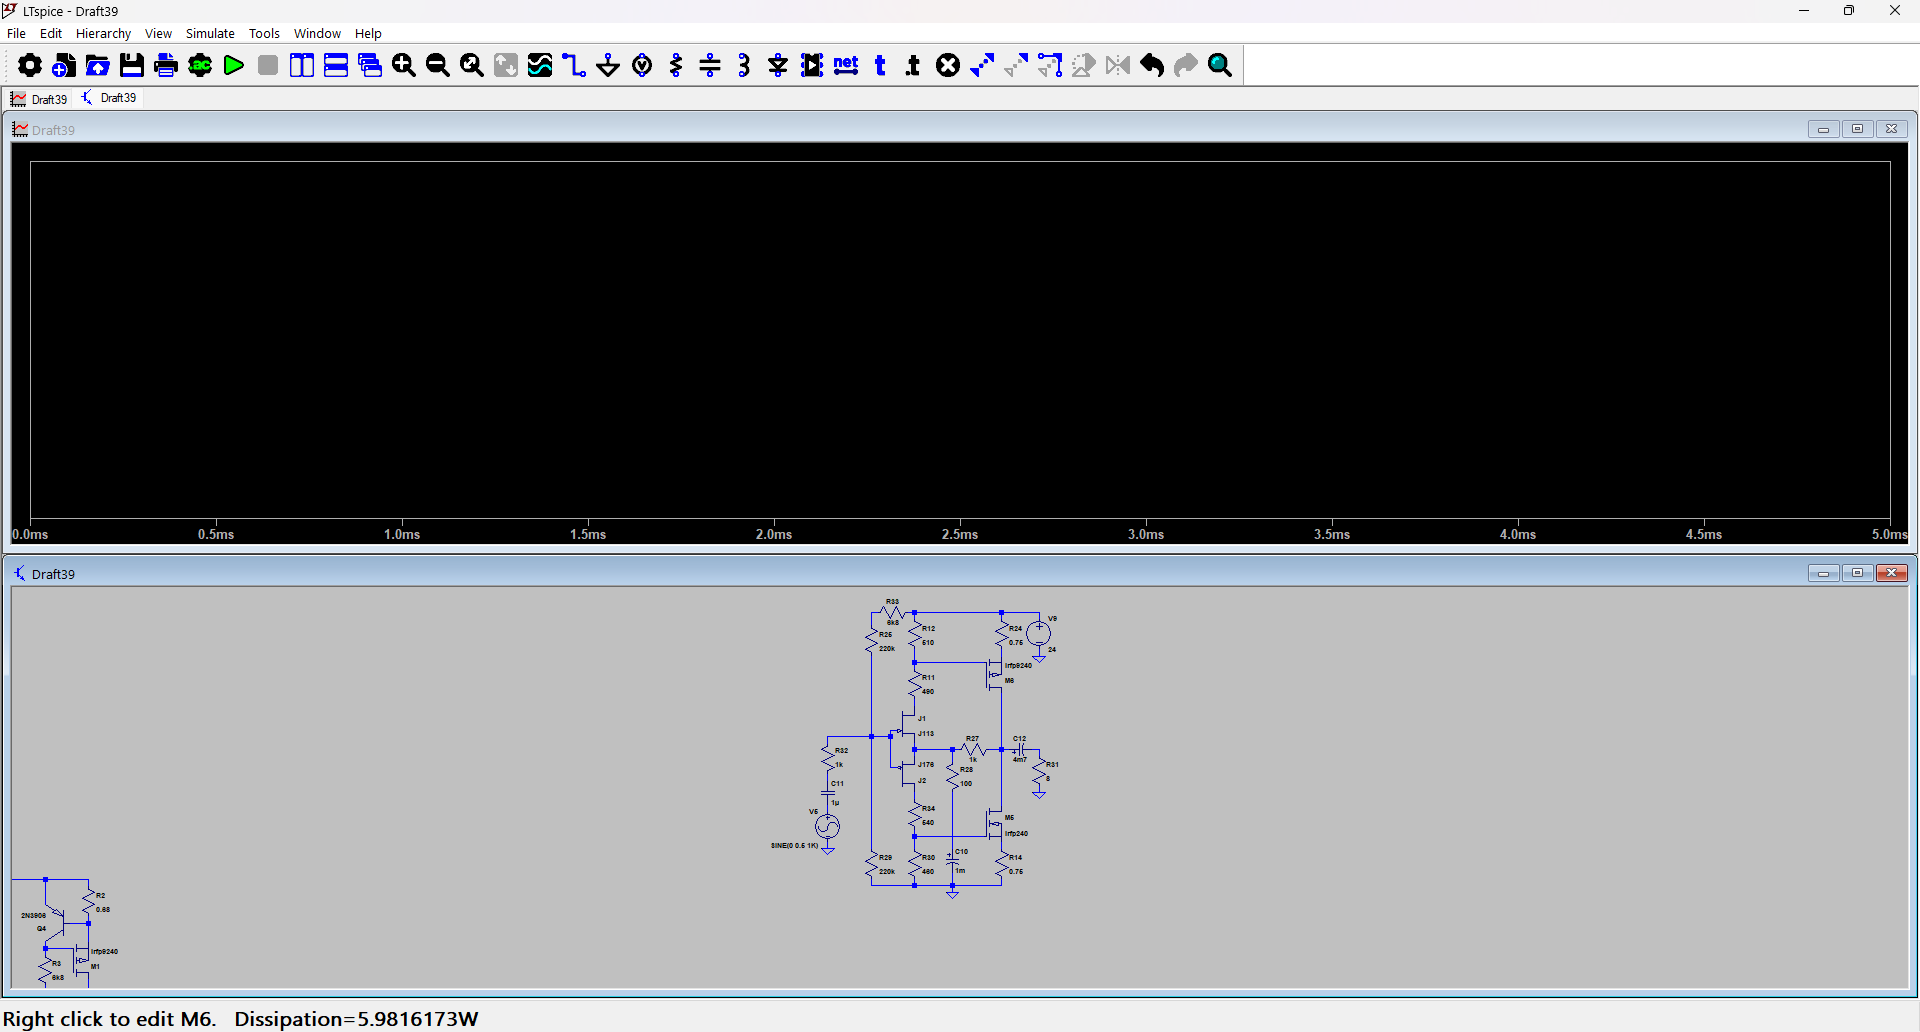1920x1032 pixels.
Task: Minimize the Draft39 plot pane
Action: (1823, 129)
